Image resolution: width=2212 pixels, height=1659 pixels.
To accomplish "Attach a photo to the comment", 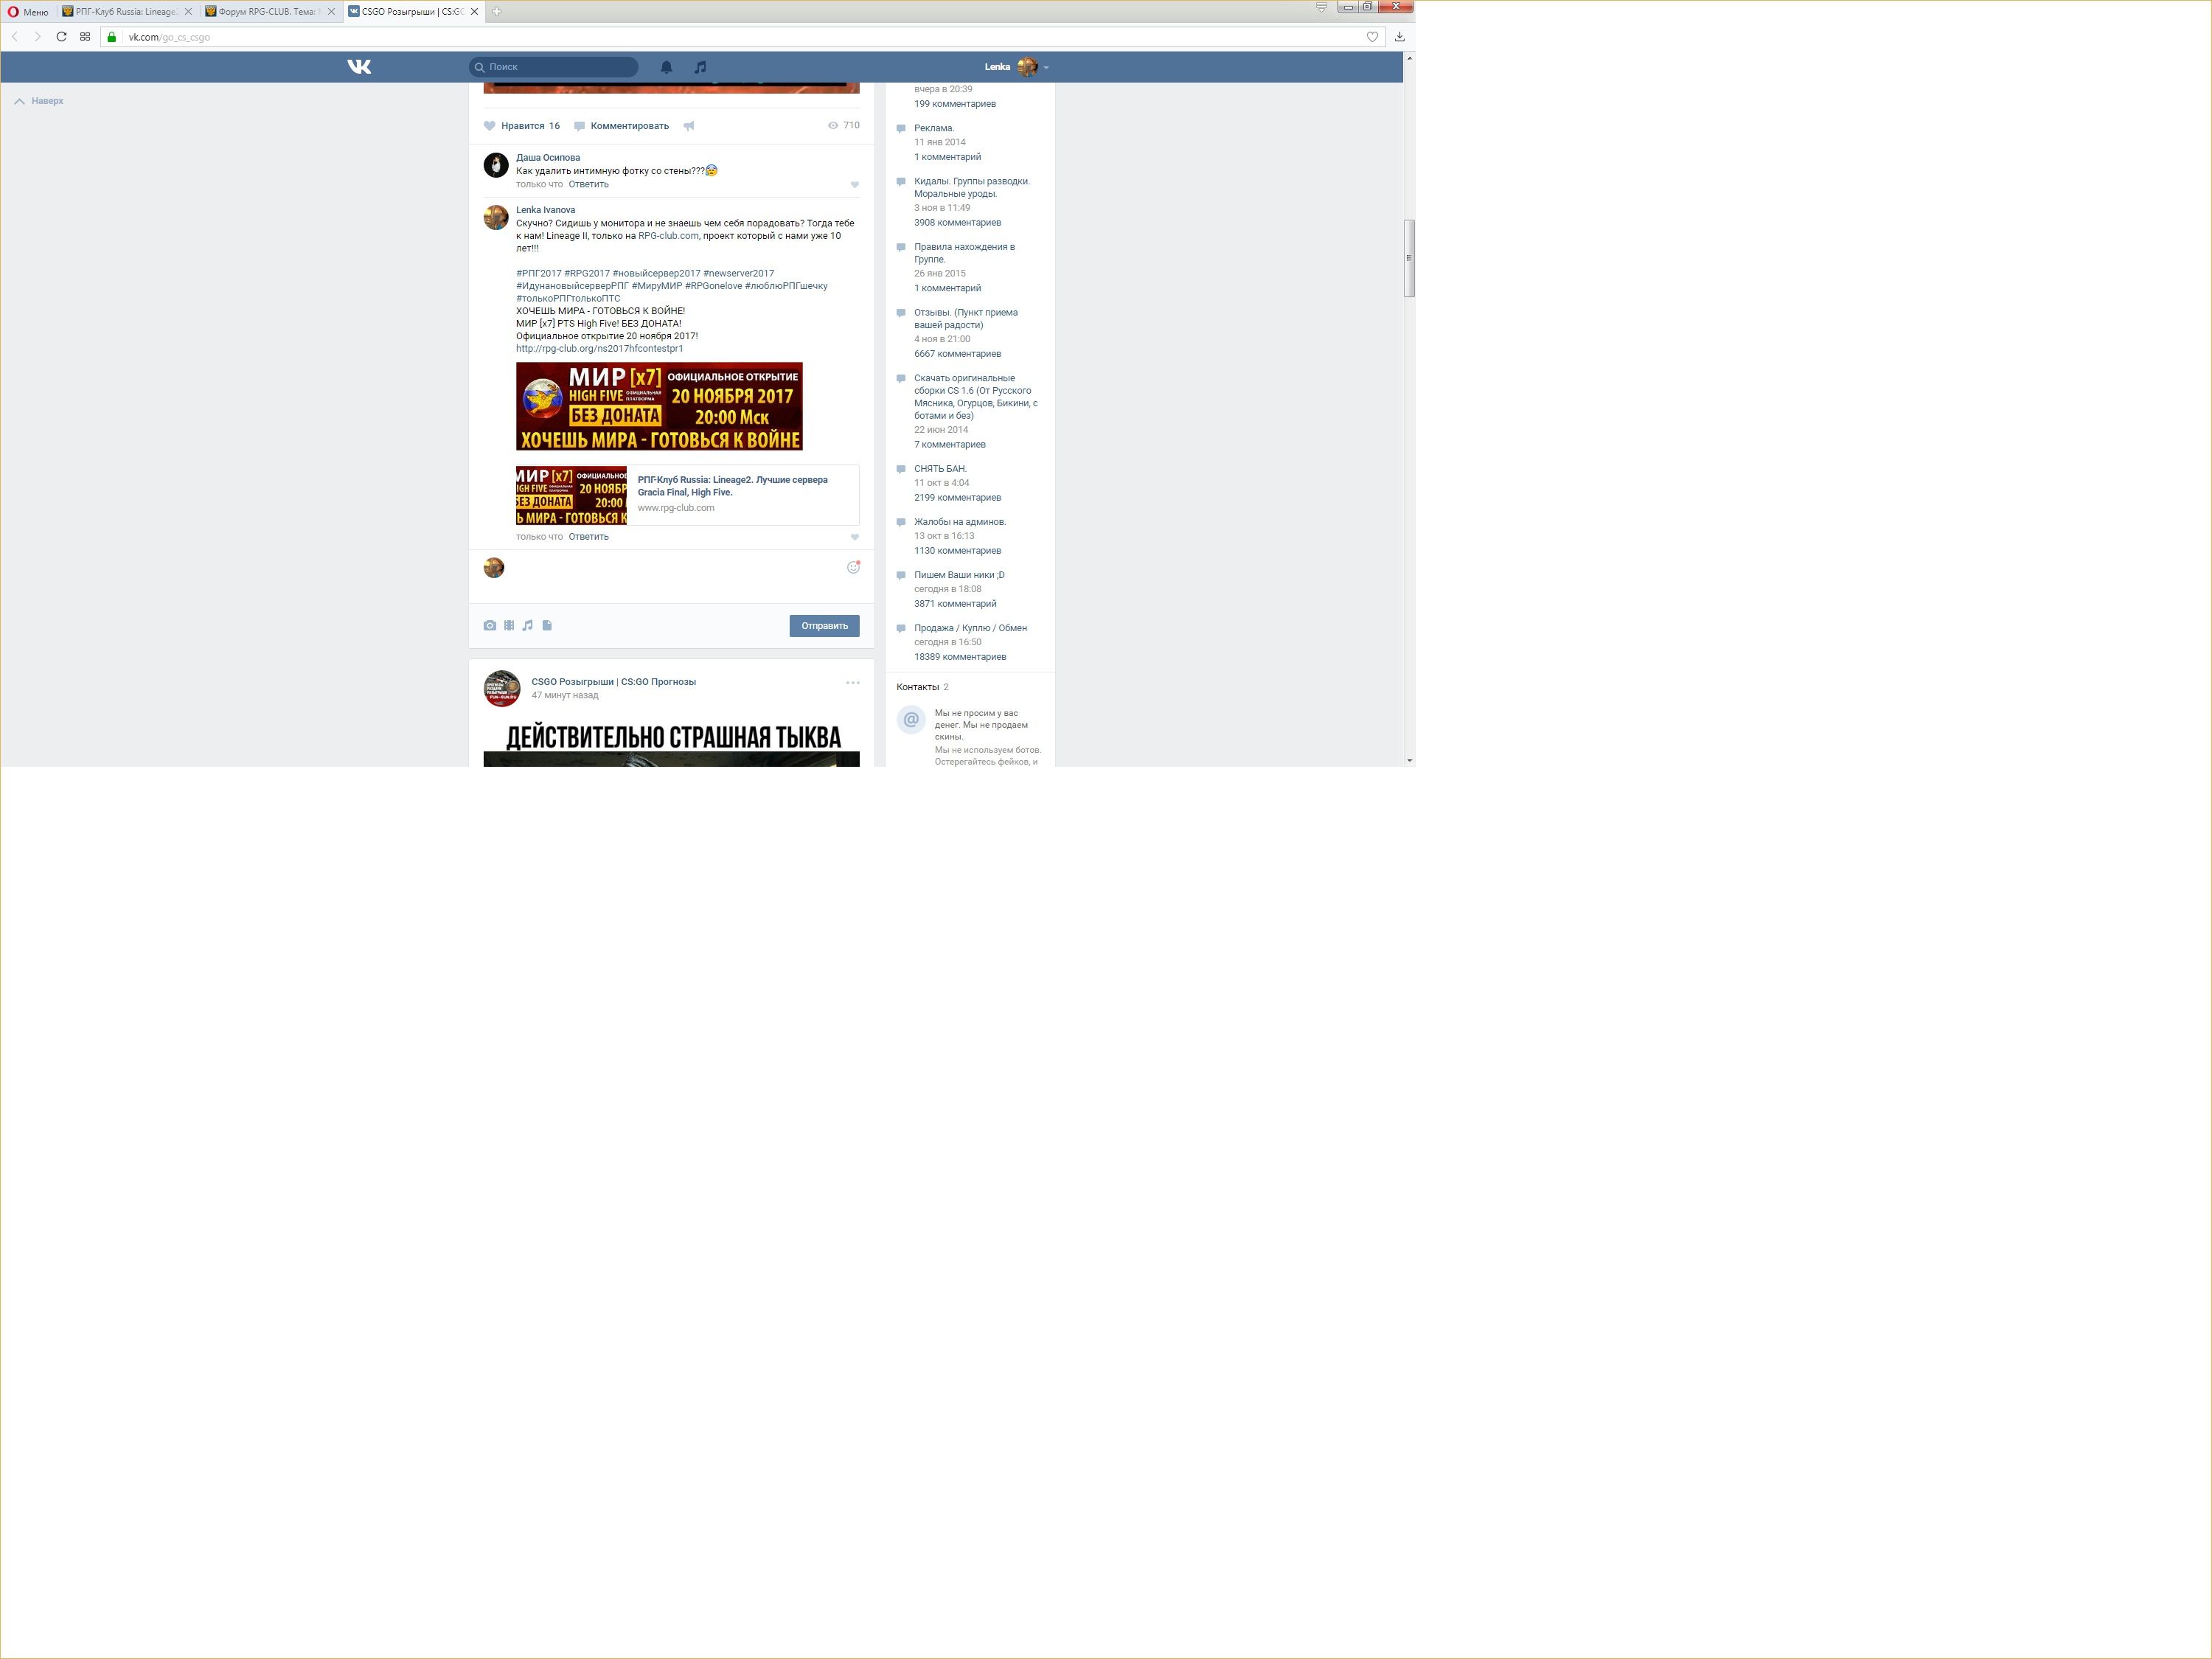I will (x=489, y=626).
